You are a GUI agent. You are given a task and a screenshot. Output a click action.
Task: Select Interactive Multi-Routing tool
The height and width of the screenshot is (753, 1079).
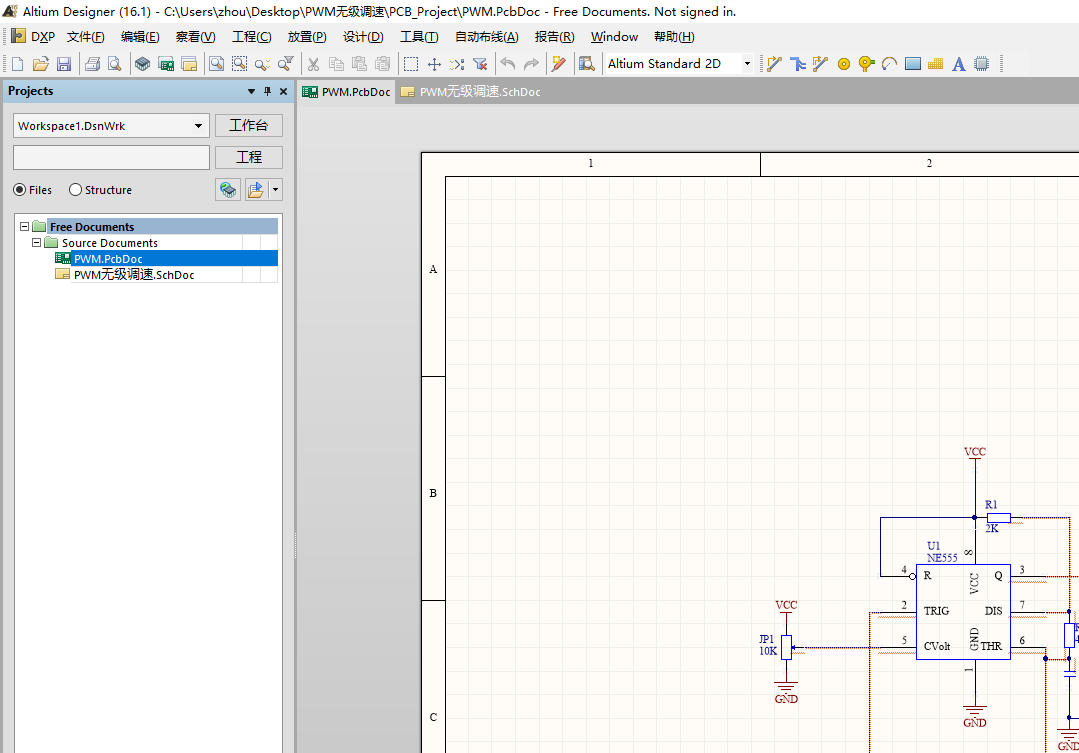[798, 64]
